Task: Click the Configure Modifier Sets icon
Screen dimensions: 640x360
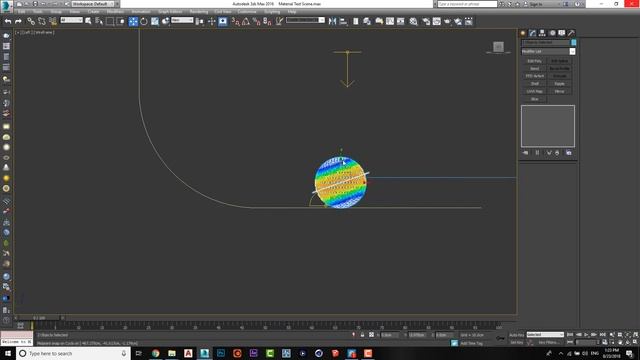Action: click(569, 153)
